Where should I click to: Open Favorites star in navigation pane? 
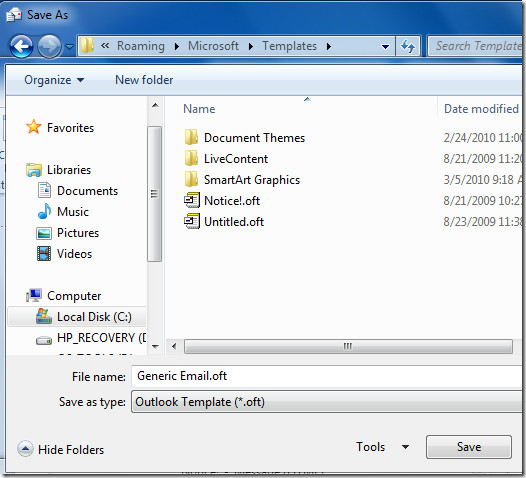34,127
